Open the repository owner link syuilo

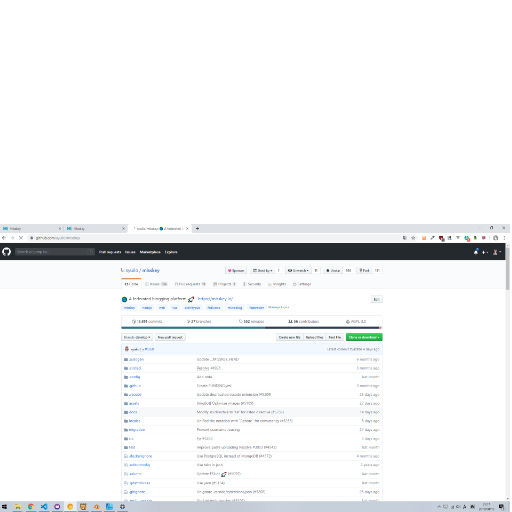pyautogui.click(x=132, y=270)
